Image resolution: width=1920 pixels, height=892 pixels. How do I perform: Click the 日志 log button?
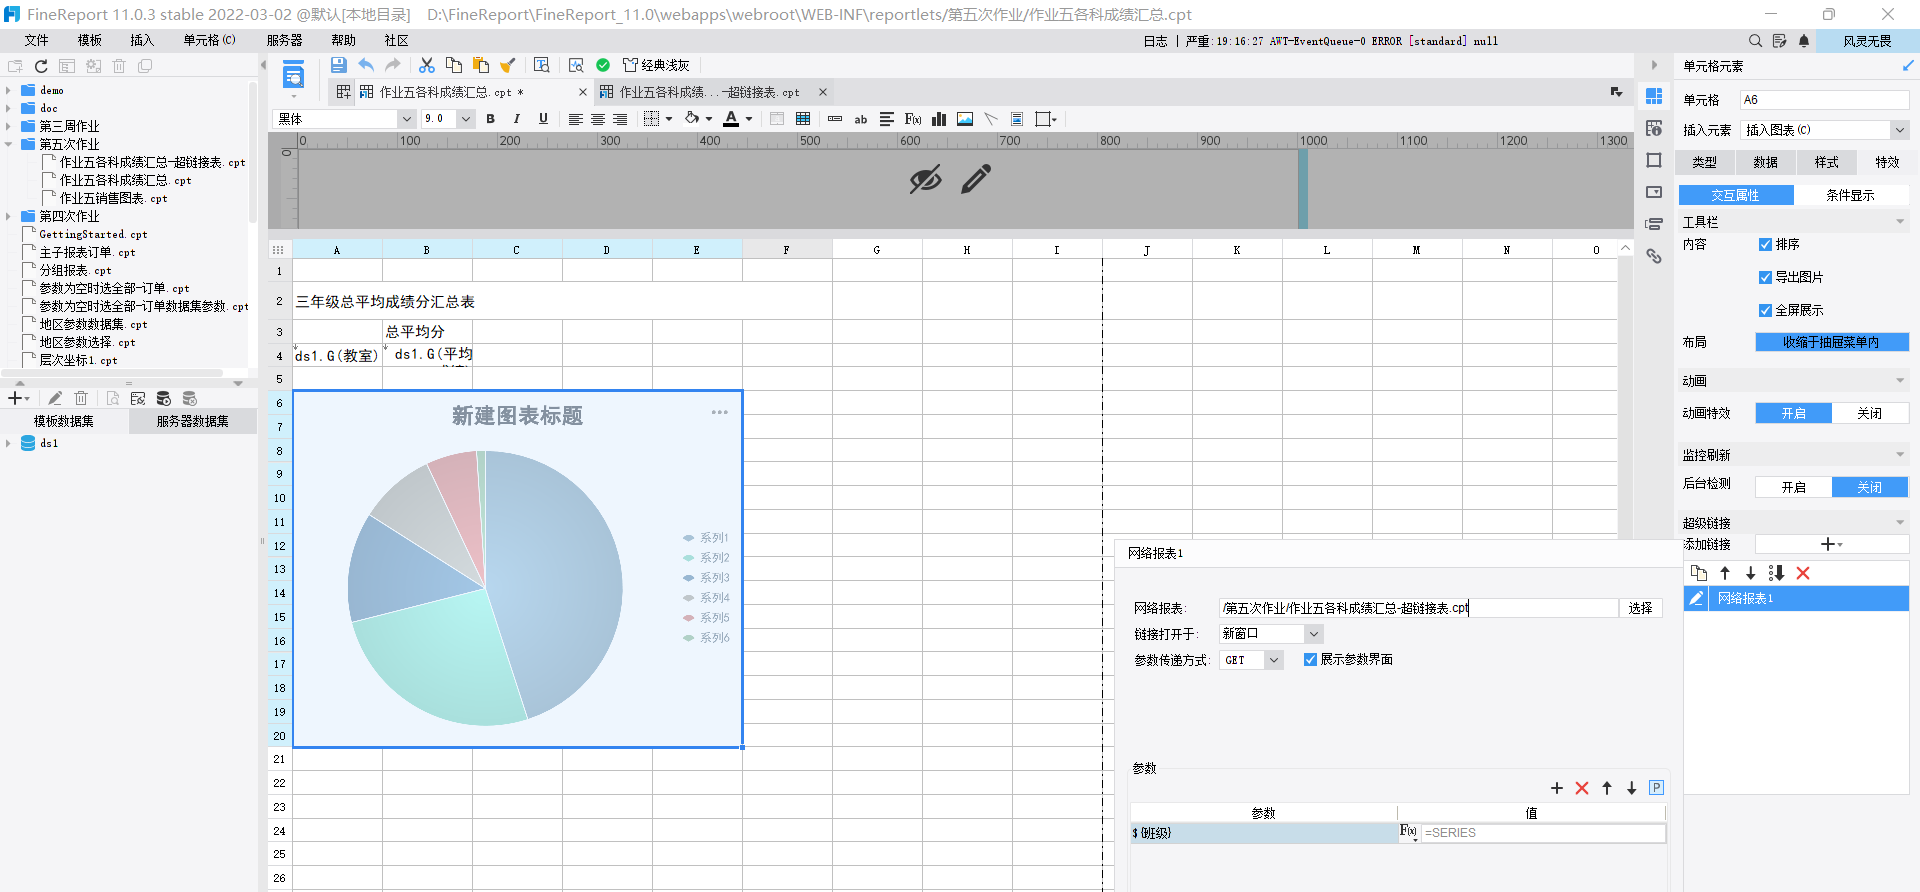tap(1155, 41)
